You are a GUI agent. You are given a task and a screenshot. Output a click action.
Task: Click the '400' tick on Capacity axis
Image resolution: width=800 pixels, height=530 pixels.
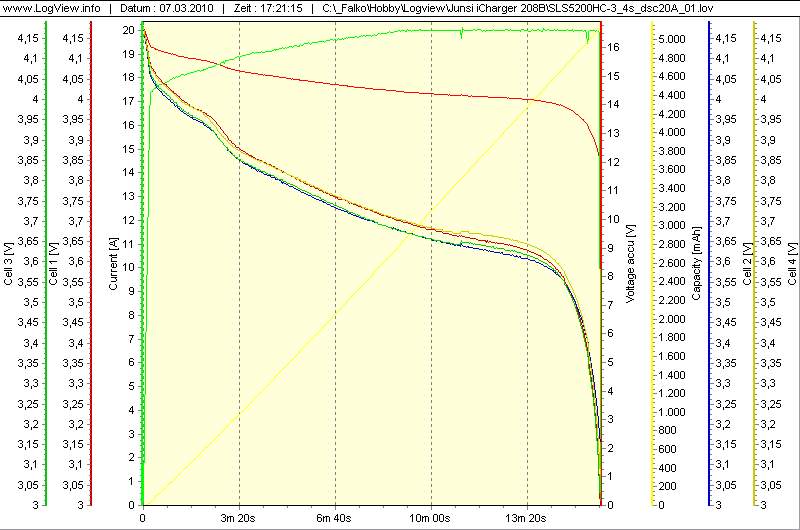[667, 468]
